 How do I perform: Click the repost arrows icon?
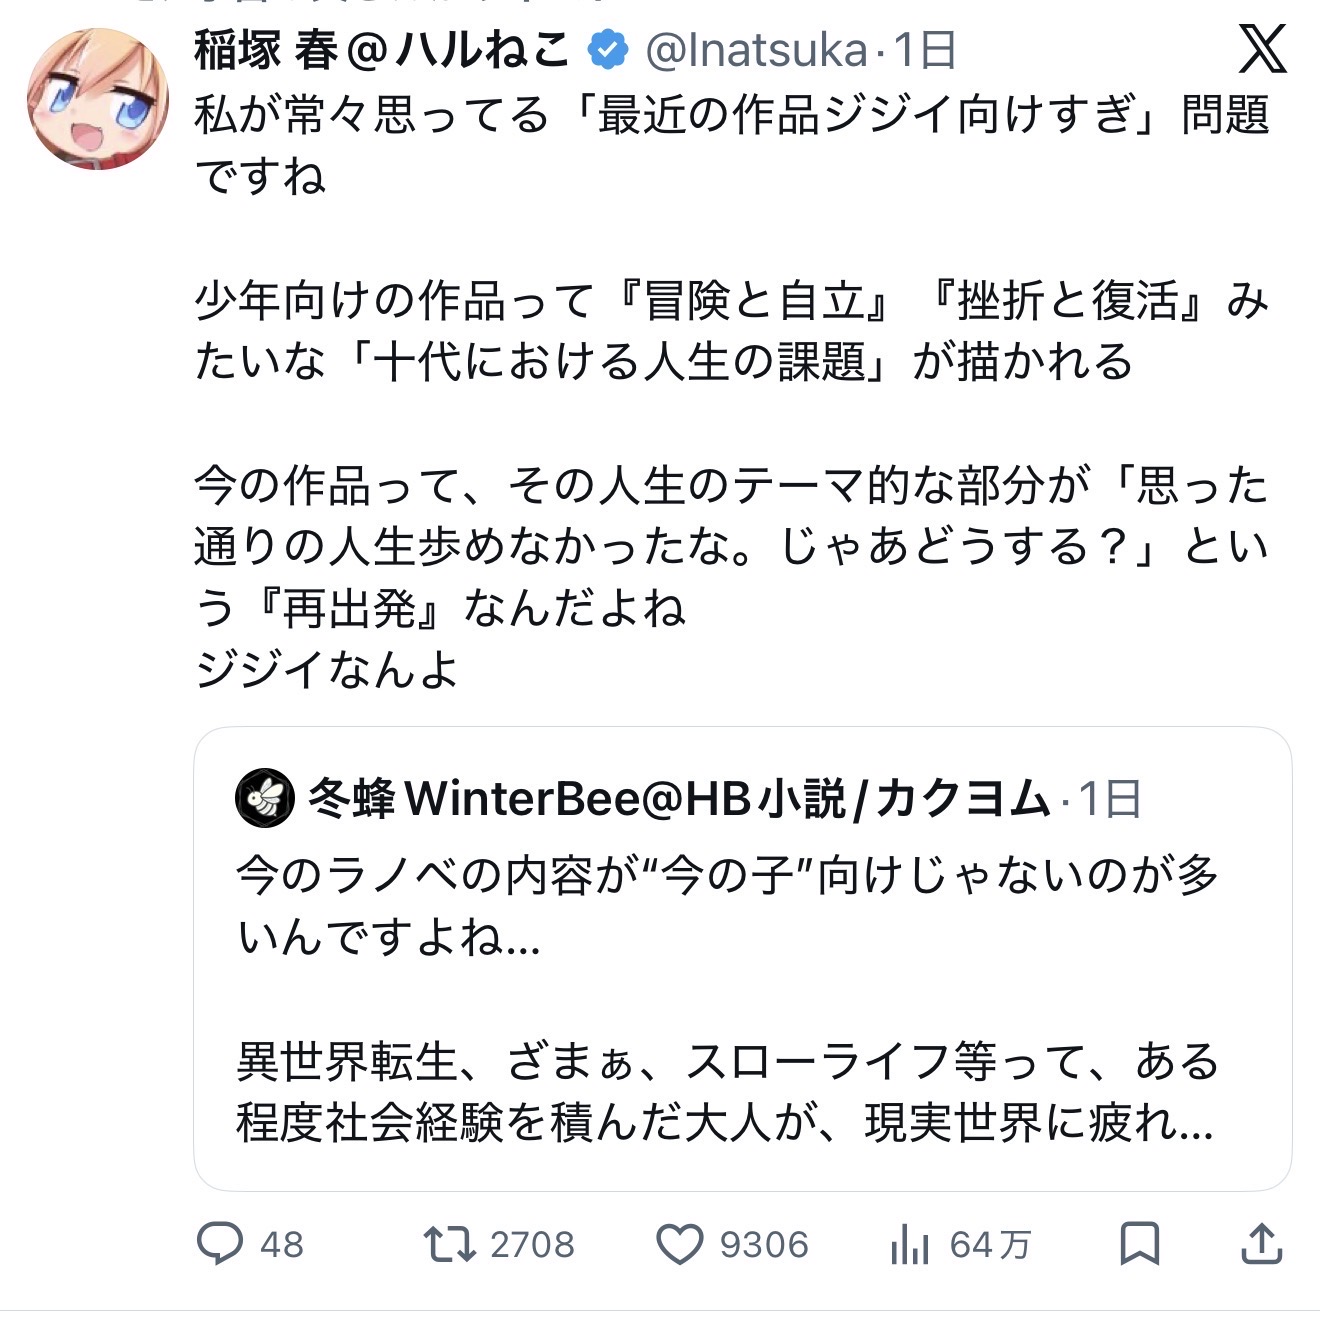pyautogui.click(x=449, y=1244)
